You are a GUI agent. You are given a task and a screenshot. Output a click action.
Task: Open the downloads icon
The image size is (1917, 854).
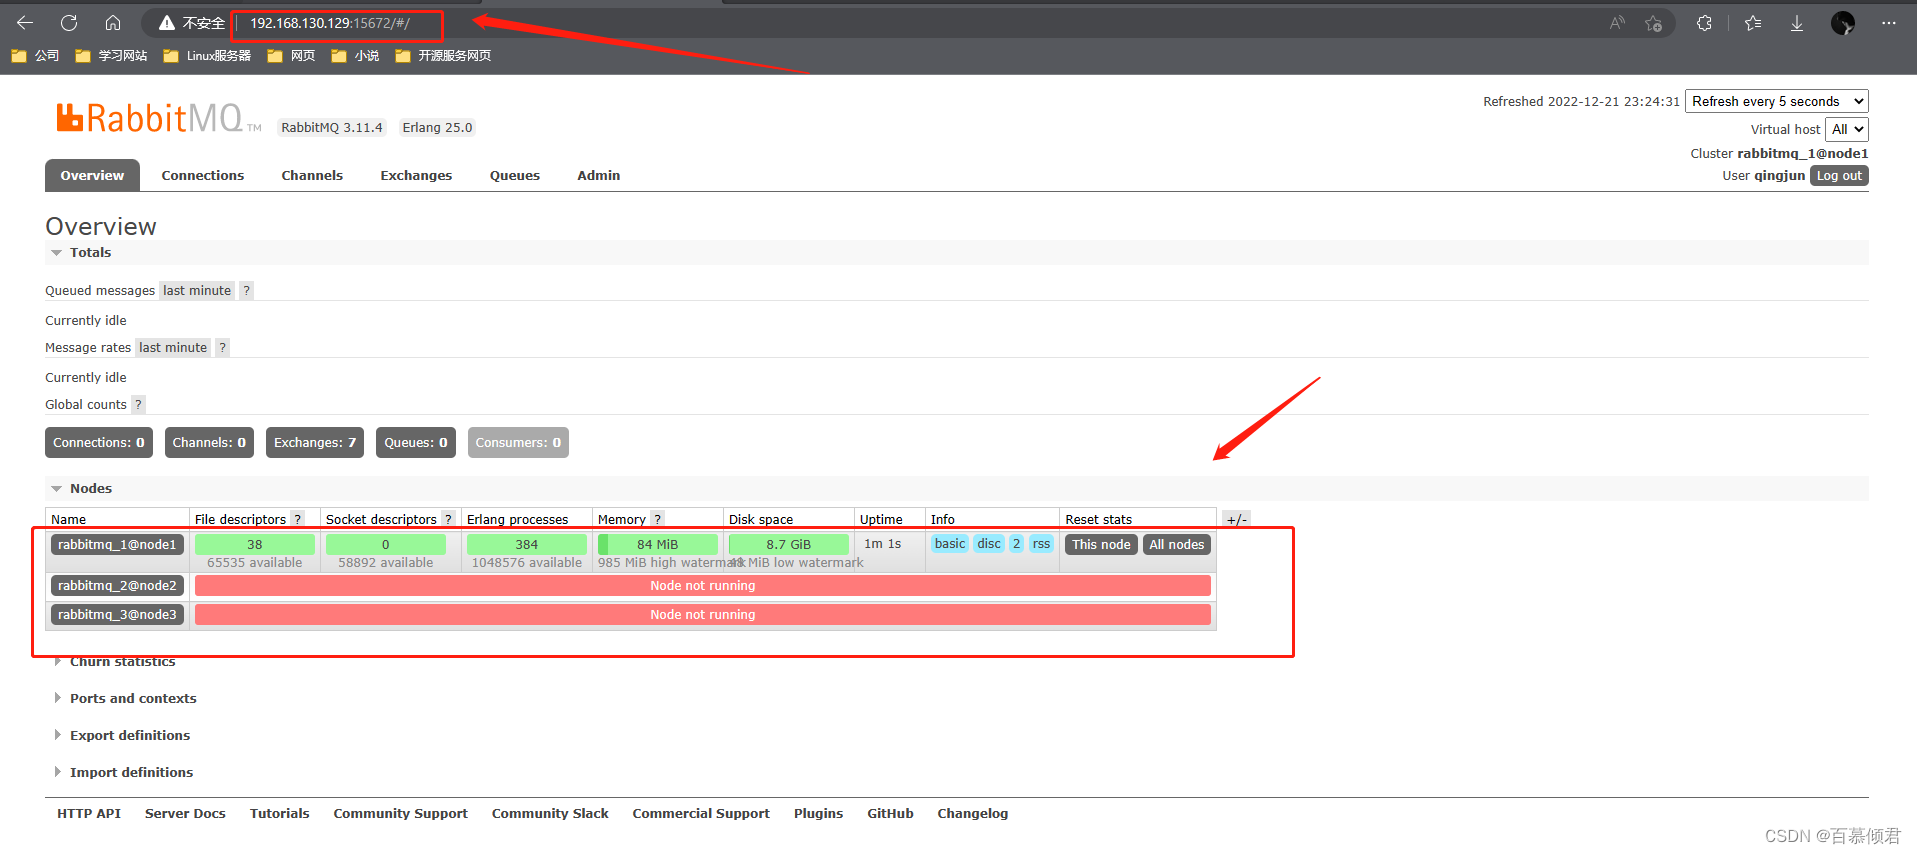point(1797,23)
